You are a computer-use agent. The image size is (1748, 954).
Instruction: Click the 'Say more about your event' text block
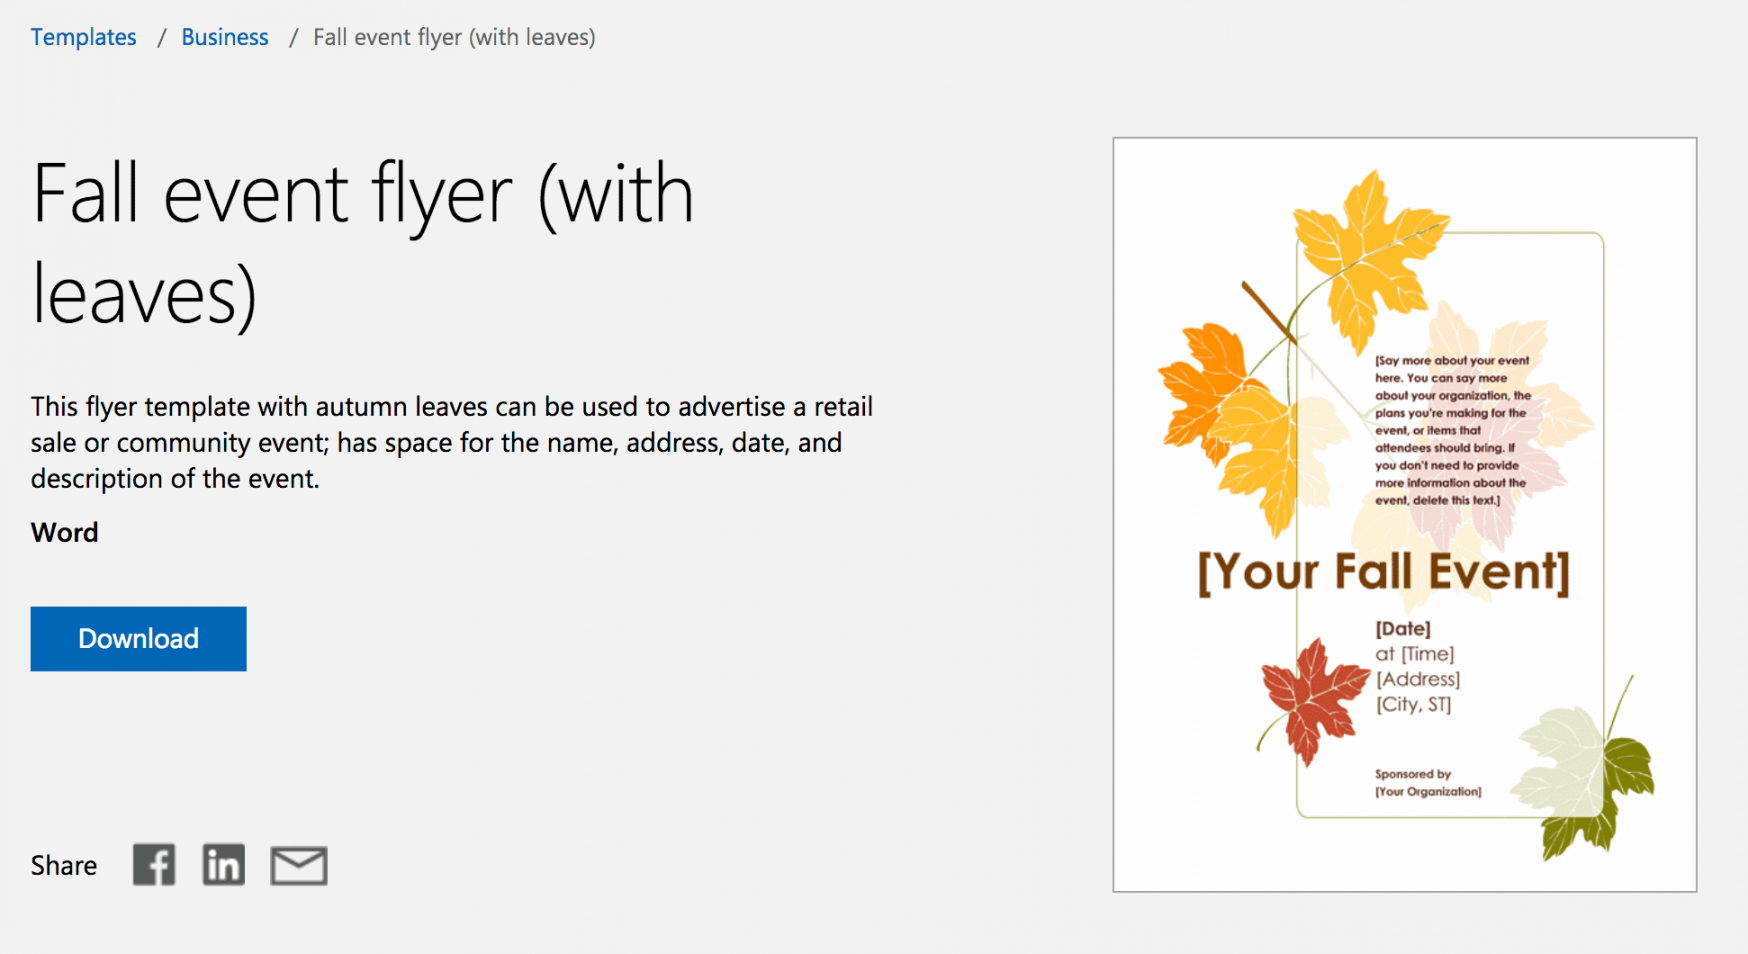pos(1451,430)
